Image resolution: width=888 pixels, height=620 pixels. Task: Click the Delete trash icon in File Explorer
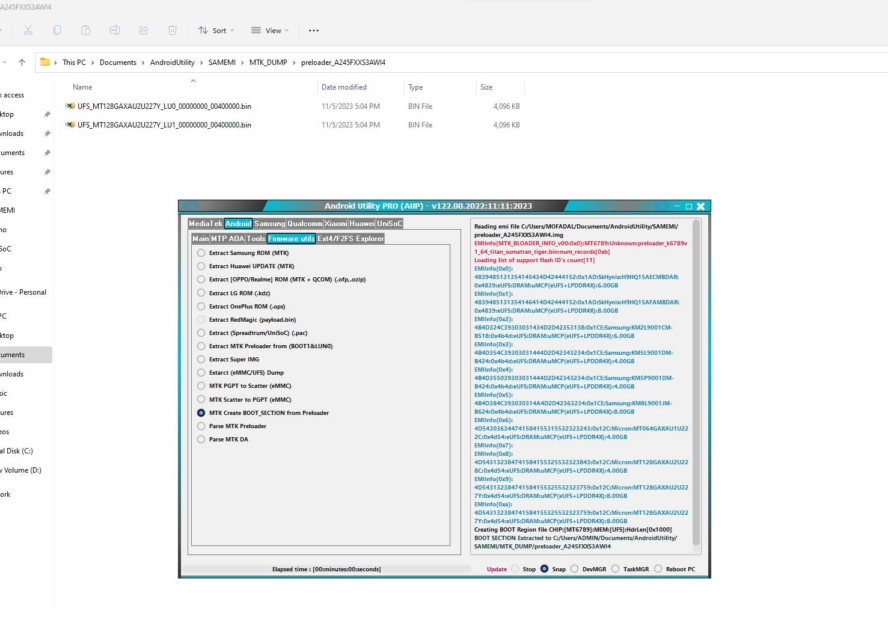click(x=172, y=31)
